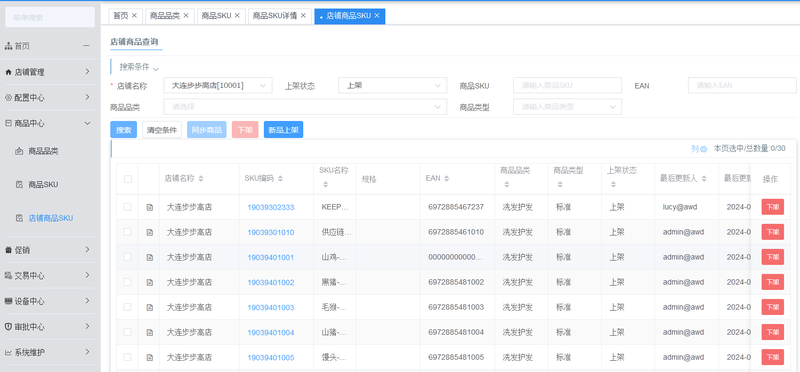The height and width of the screenshot is (372, 800).
Task: Open document icon in row 19039301010
Action: point(149,232)
